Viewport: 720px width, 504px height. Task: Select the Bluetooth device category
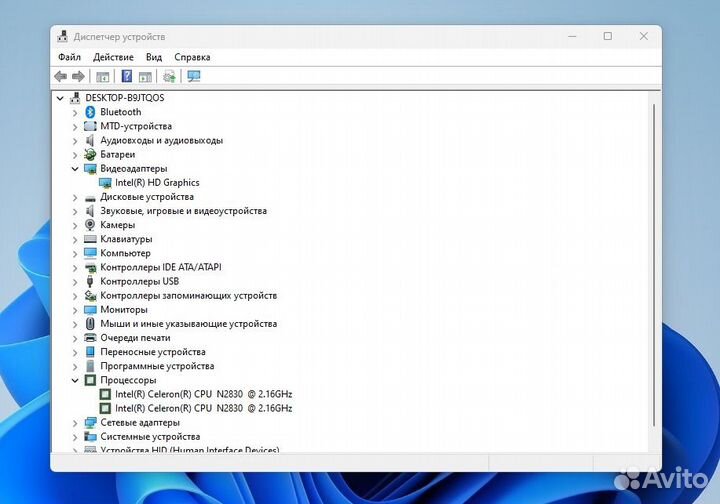120,112
